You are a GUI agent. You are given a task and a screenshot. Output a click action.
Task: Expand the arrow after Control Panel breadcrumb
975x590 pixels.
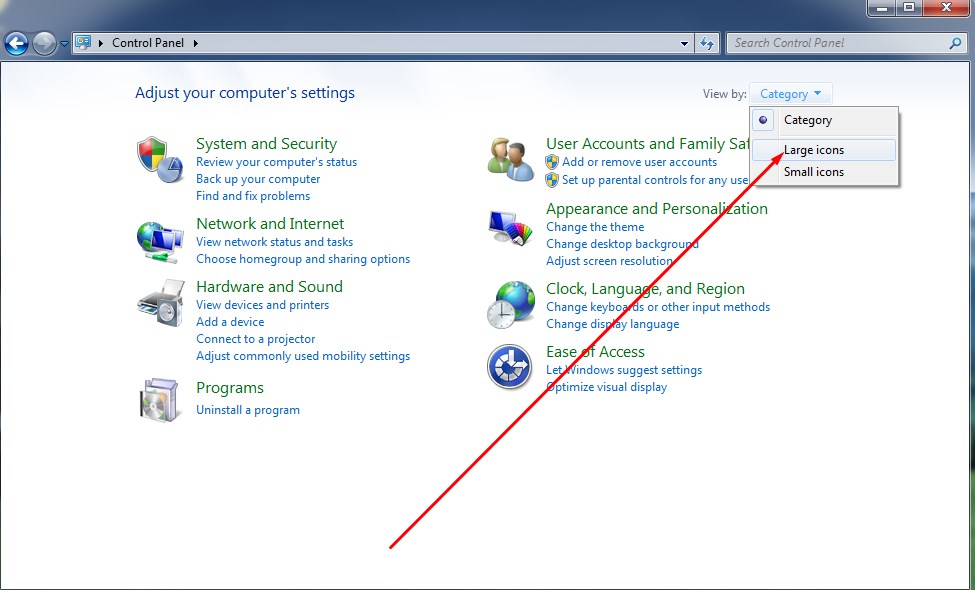tap(195, 43)
